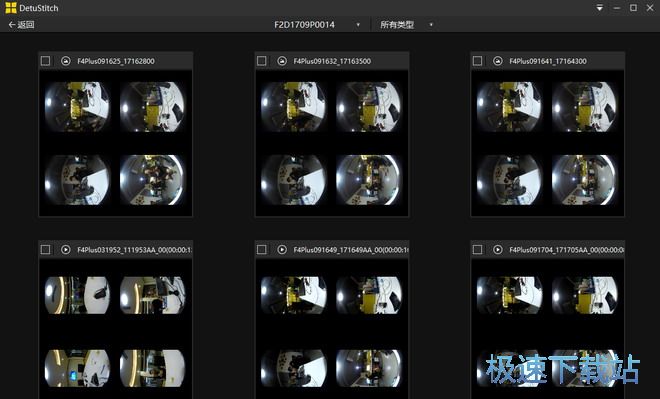Maximize the DetuStitch window
660x399 pixels.
tap(633, 8)
